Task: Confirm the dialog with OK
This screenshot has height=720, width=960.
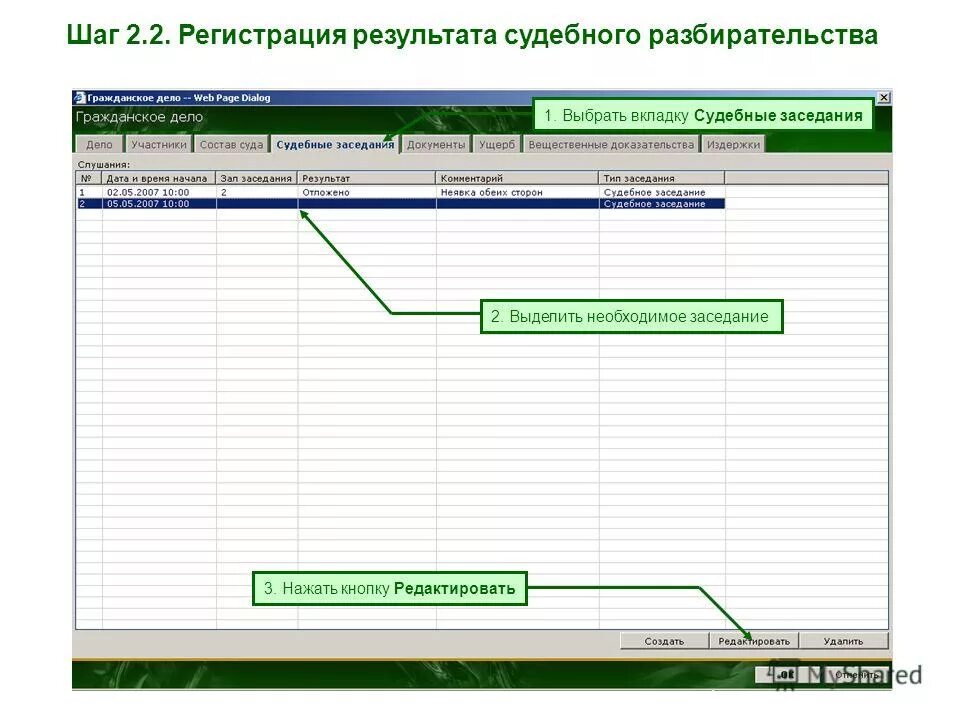Action: point(784,674)
